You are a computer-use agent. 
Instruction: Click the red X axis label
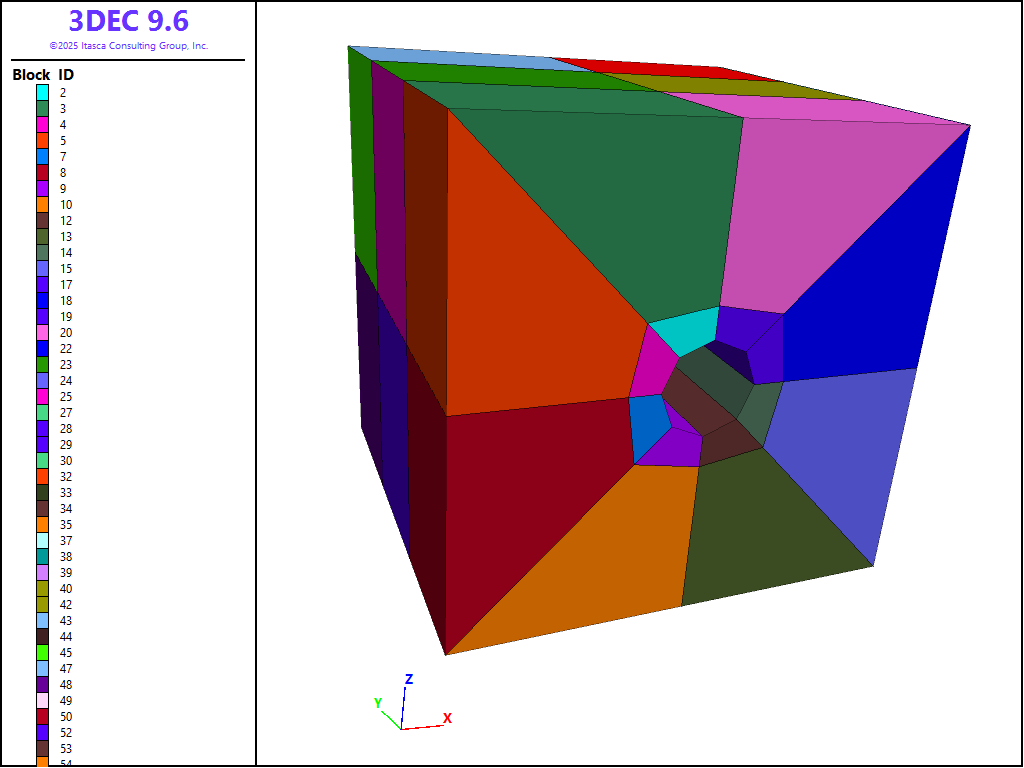click(447, 718)
